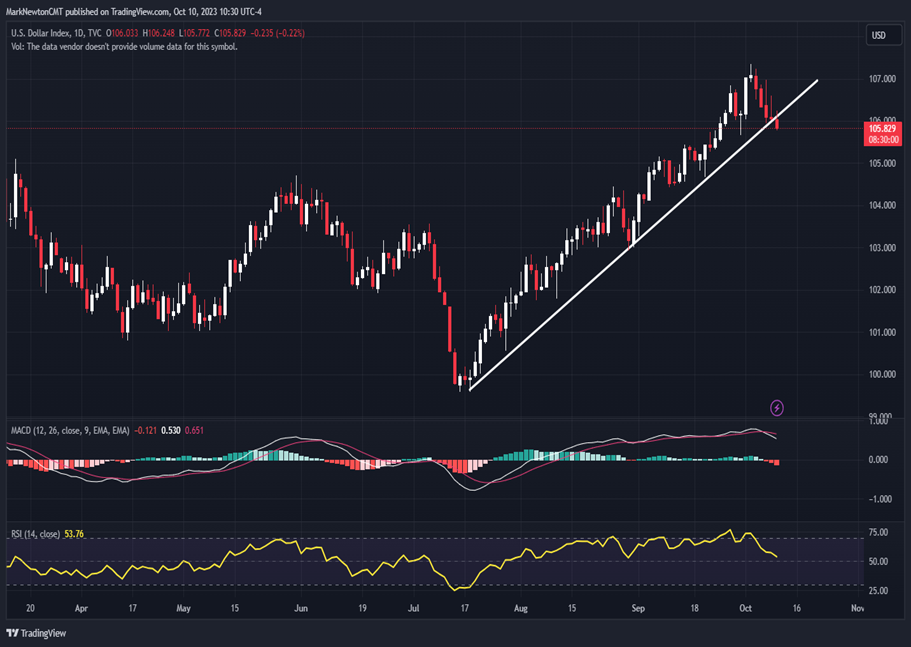Click the U.S. Dollar Index symbol title
911x647 pixels.
(x=56, y=33)
